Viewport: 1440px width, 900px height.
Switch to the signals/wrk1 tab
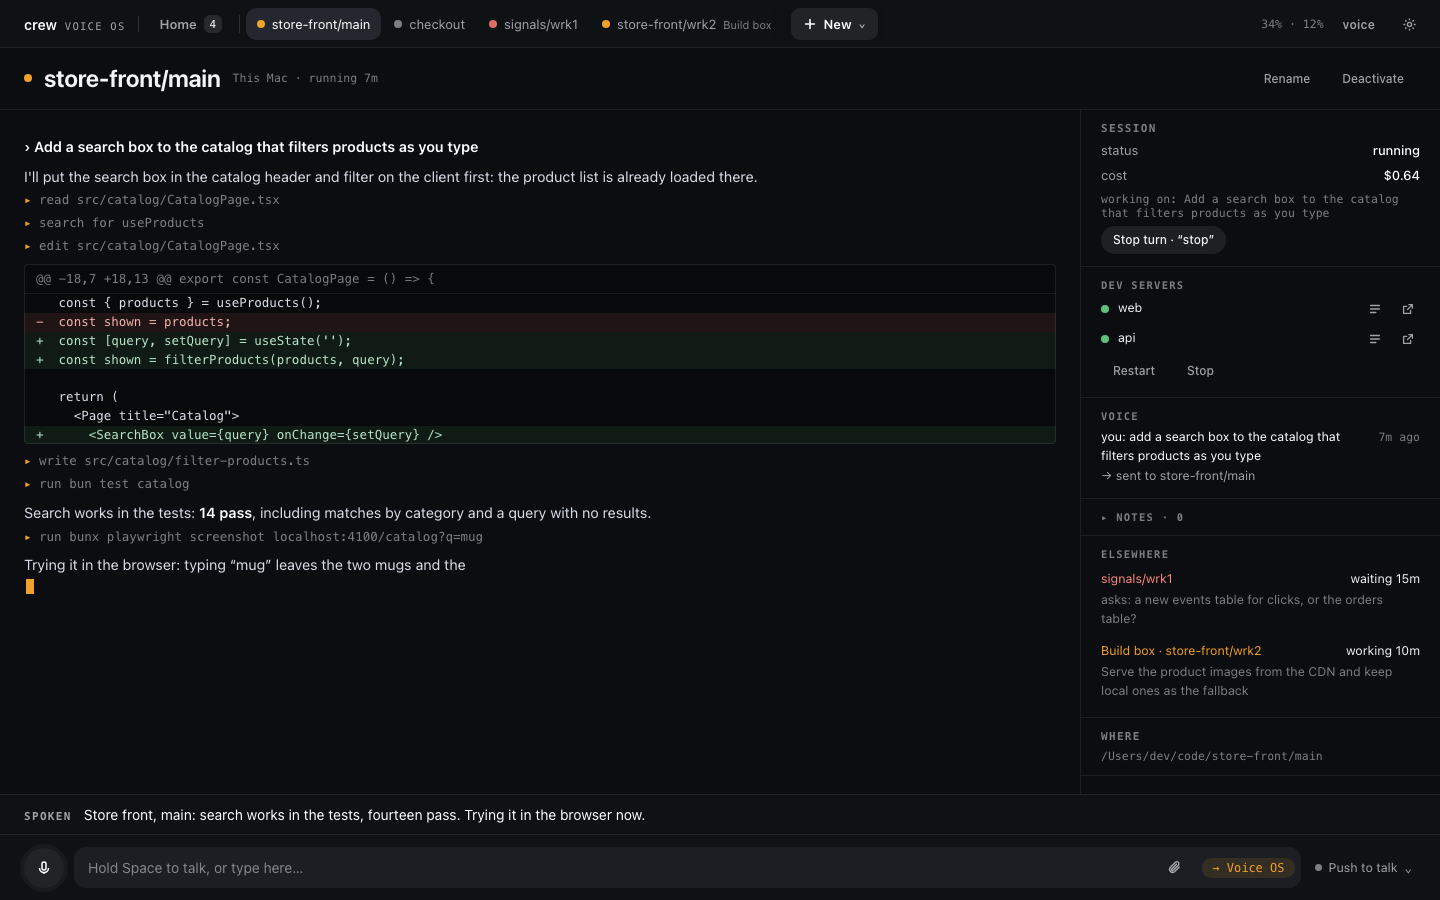pos(533,24)
